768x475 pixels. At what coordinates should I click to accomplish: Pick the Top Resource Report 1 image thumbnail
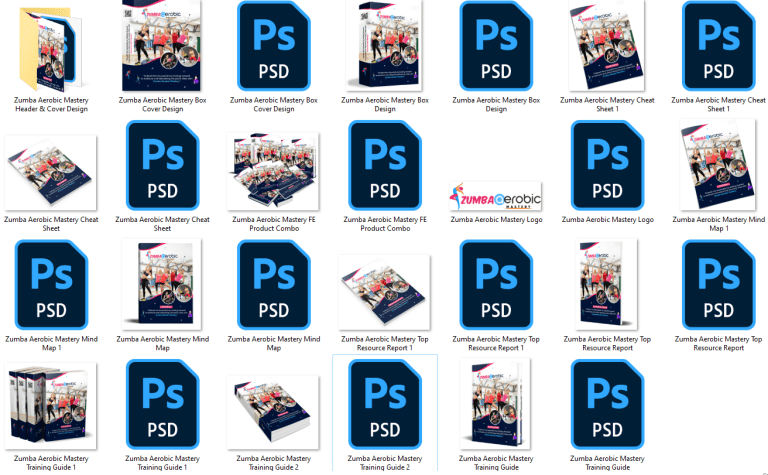coord(385,288)
